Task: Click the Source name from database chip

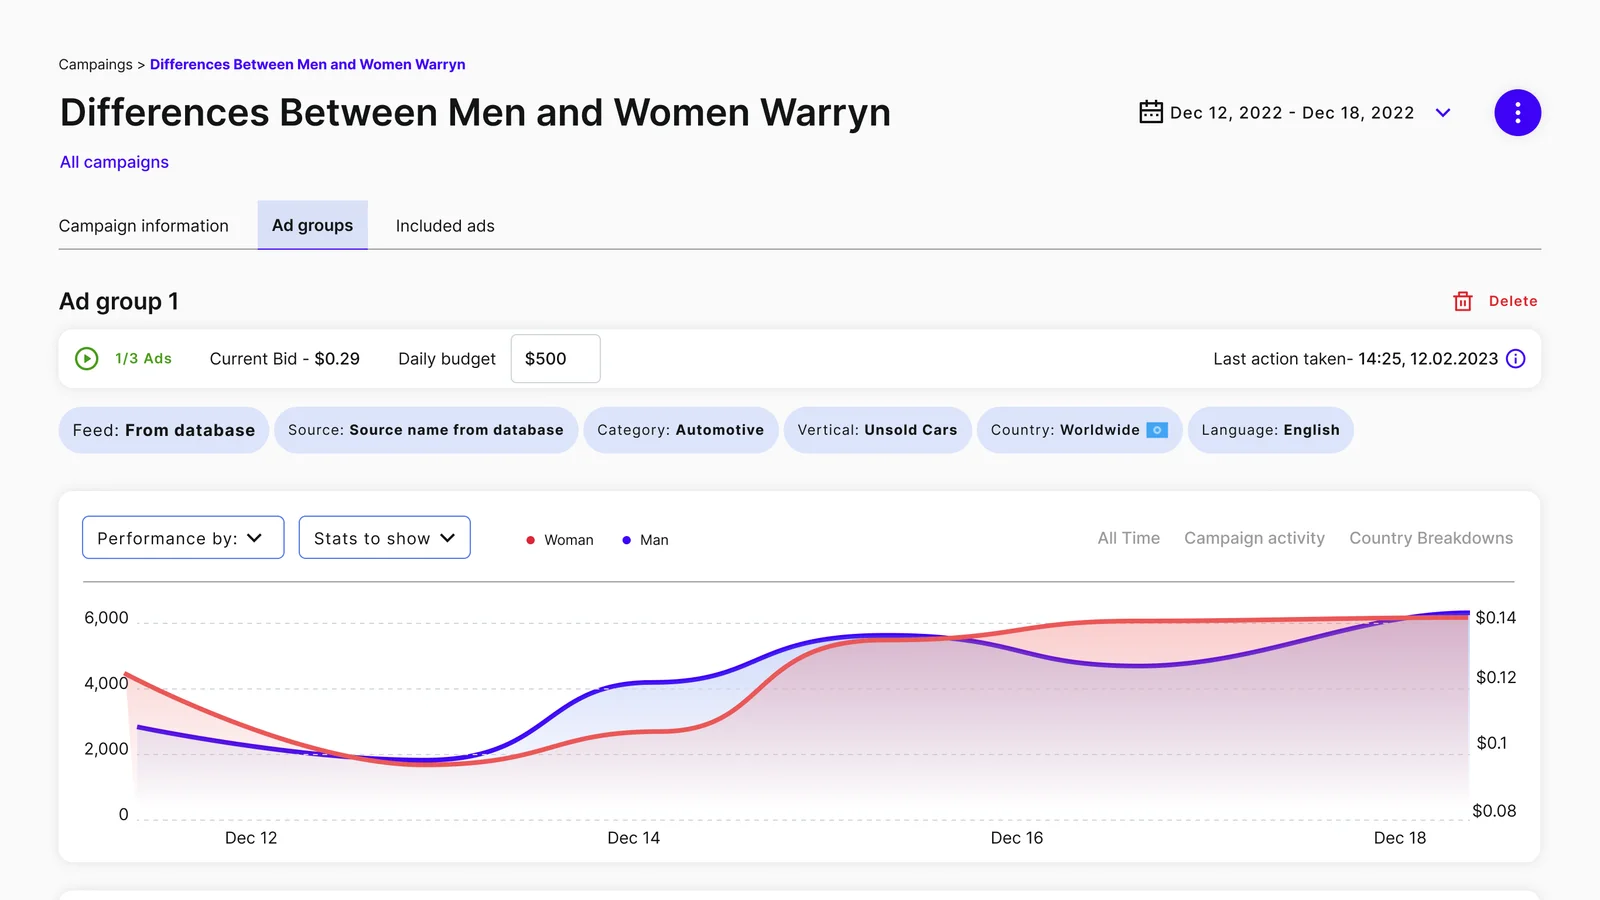Action: (x=426, y=430)
